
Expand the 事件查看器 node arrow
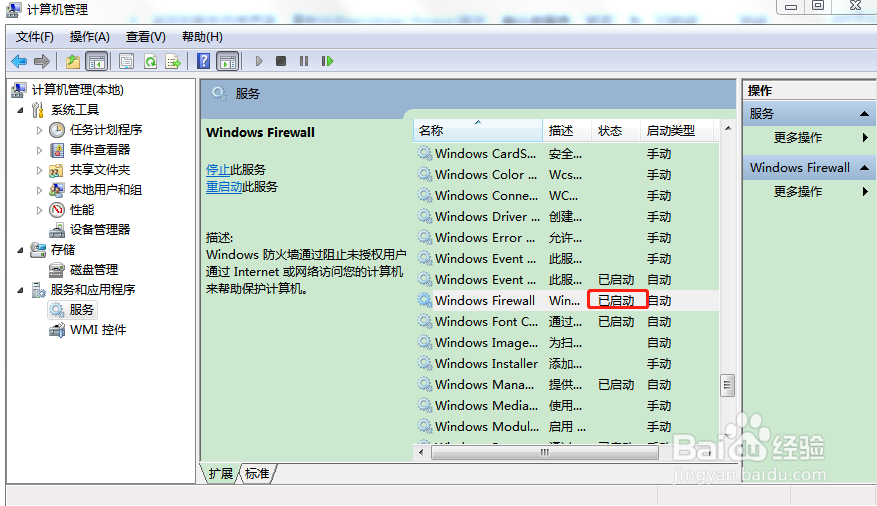pyautogui.click(x=39, y=150)
